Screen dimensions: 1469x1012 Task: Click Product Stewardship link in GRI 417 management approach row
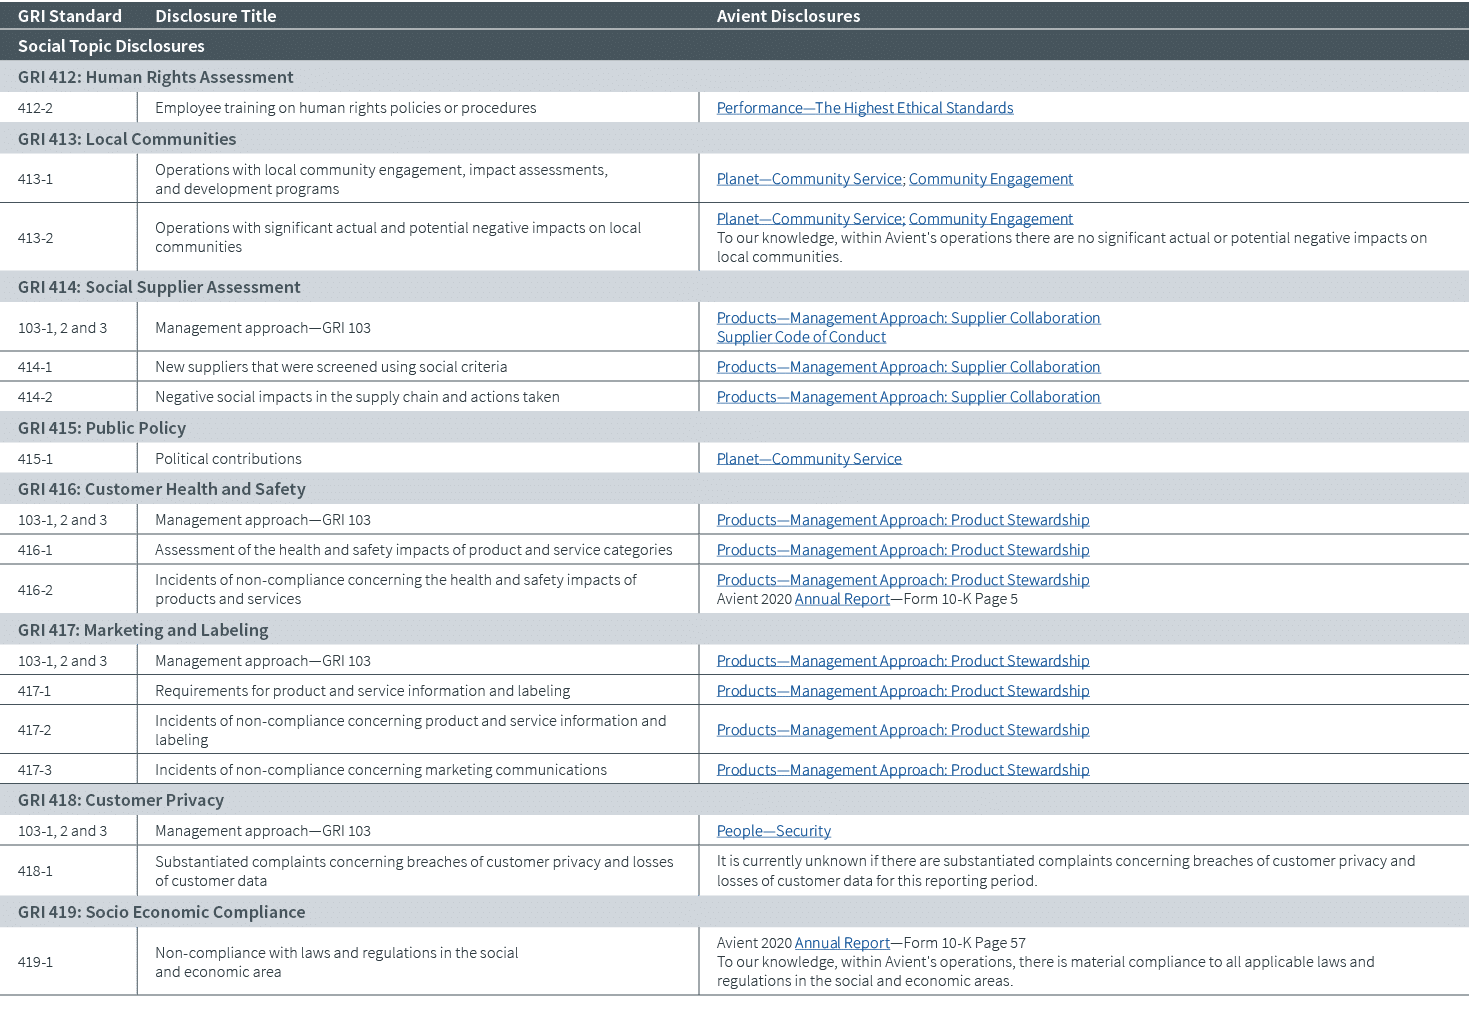point(902,661)
